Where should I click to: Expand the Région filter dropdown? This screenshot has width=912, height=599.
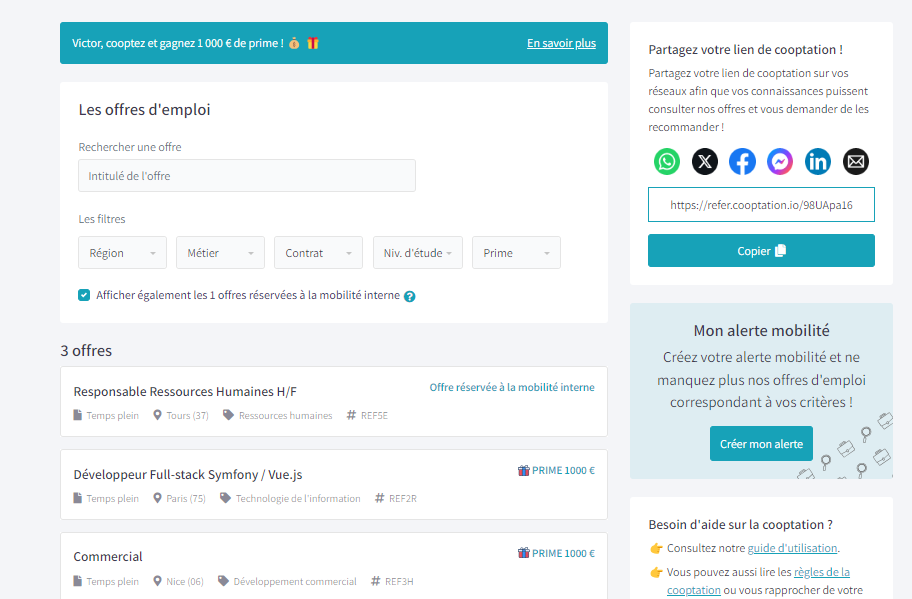point(122,253)
